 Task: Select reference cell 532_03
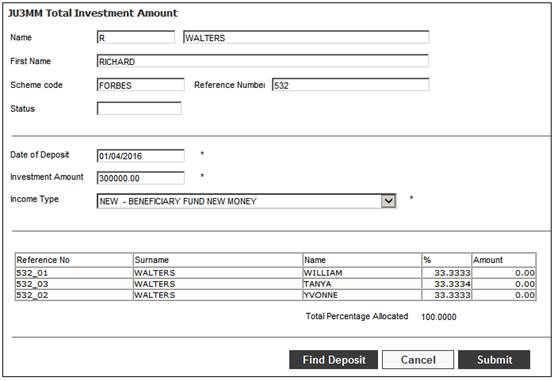point(74,284)
